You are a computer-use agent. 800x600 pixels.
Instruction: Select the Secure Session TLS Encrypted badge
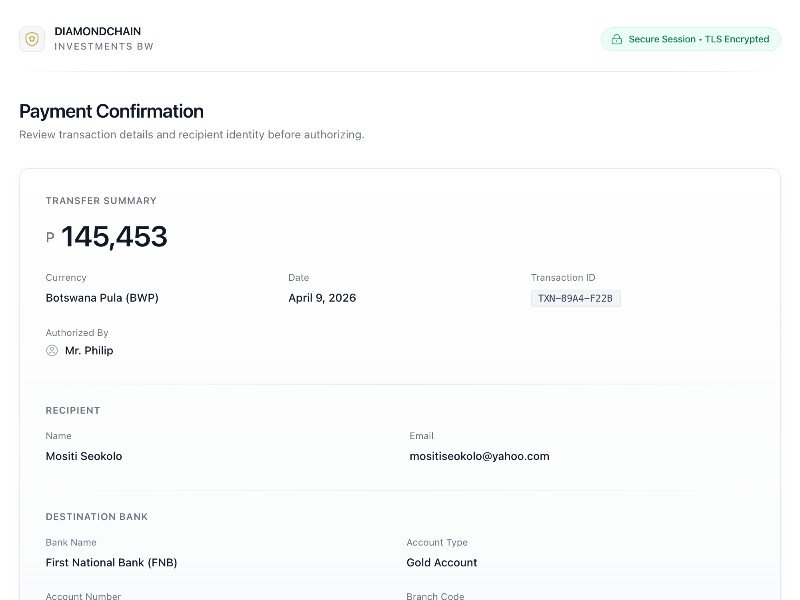click(x=690, y=39)
